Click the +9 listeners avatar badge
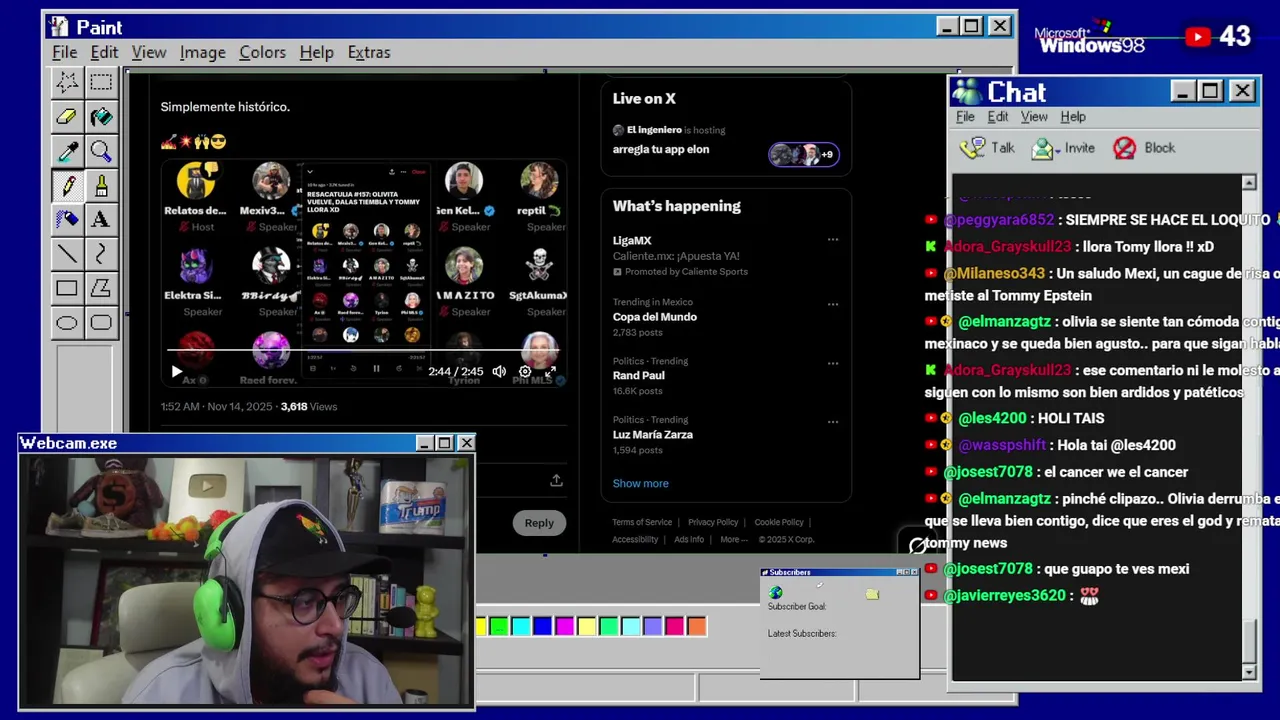Image resolution: width=1280 pixels, height=720 pixels. 826,154
